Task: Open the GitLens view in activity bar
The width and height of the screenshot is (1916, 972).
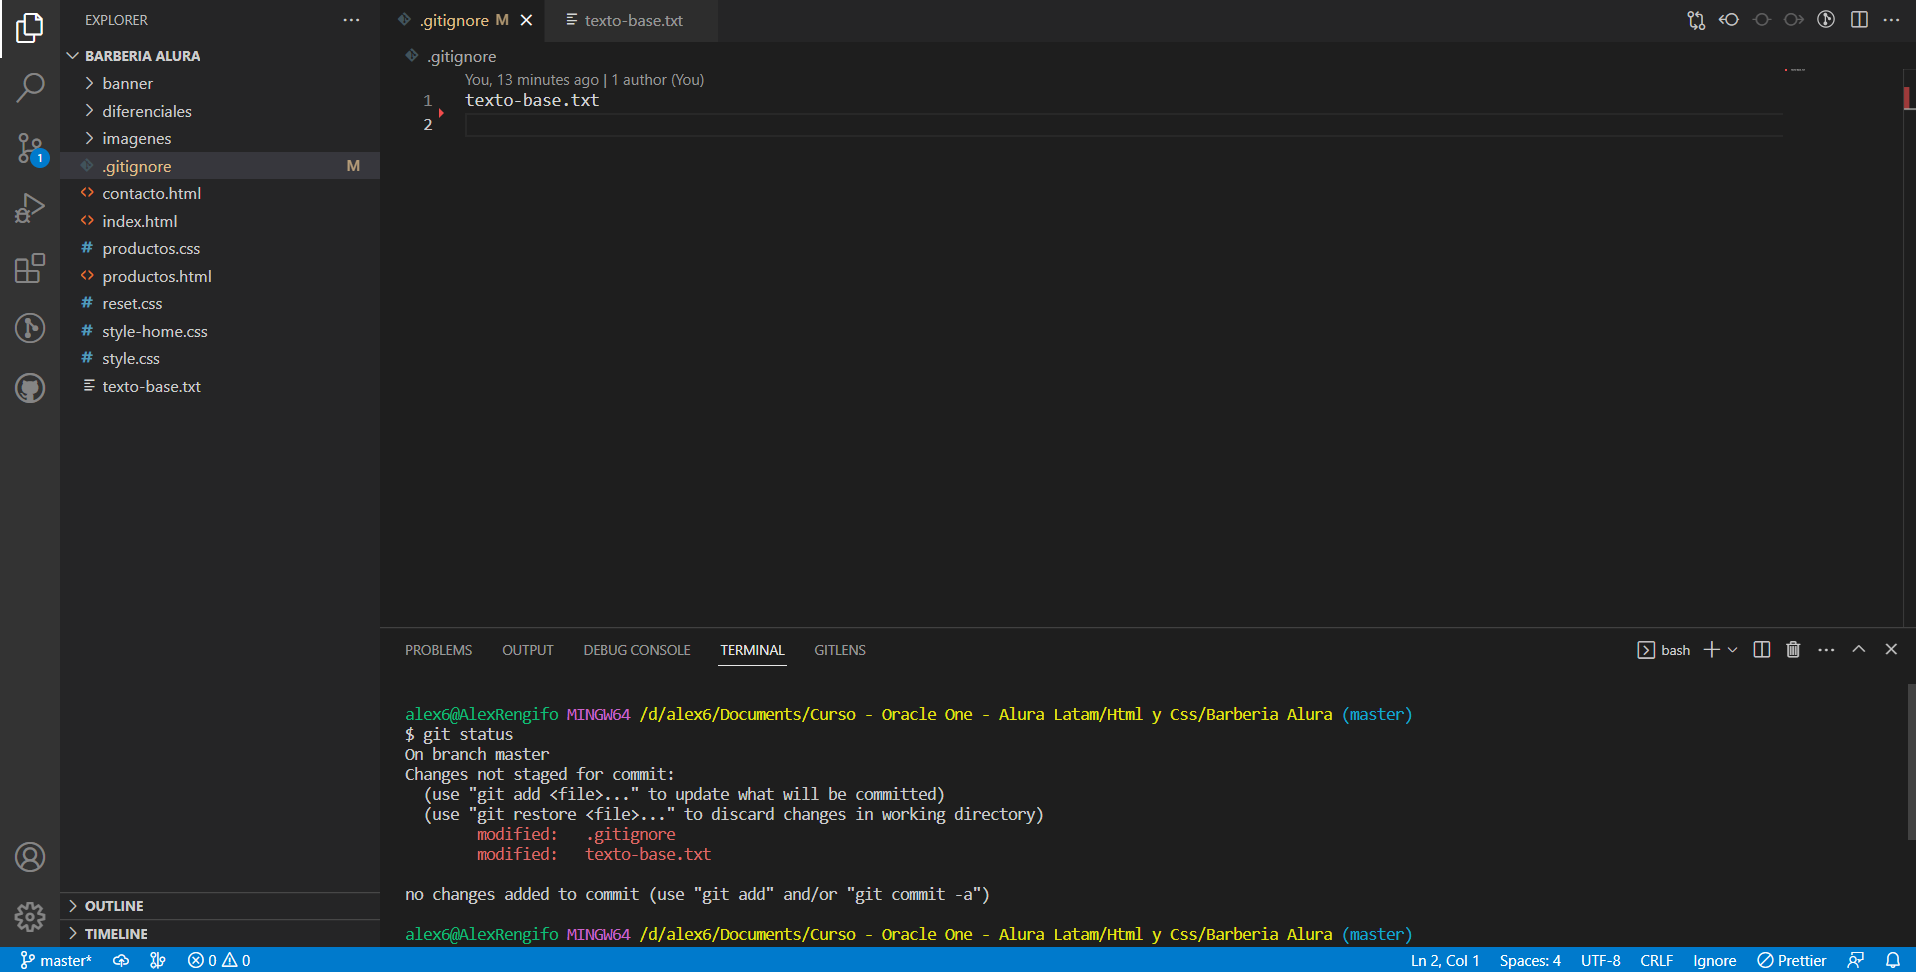Action: [x=30, y=328]
